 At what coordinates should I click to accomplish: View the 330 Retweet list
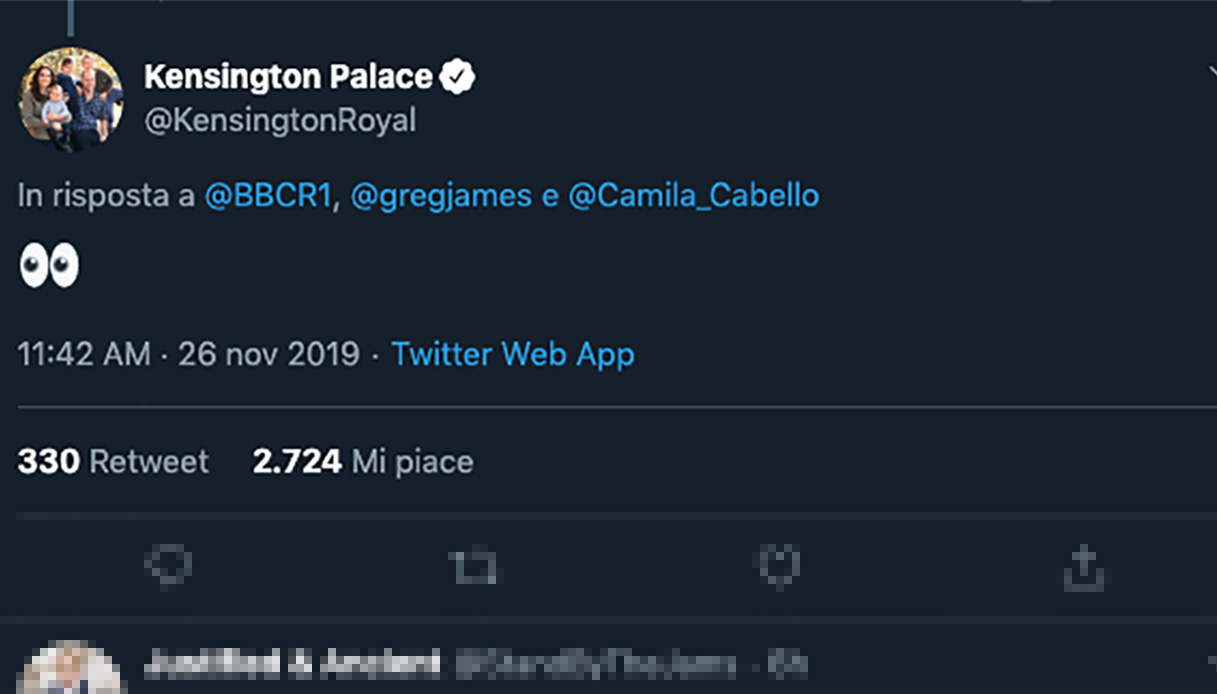click(113, 461)
